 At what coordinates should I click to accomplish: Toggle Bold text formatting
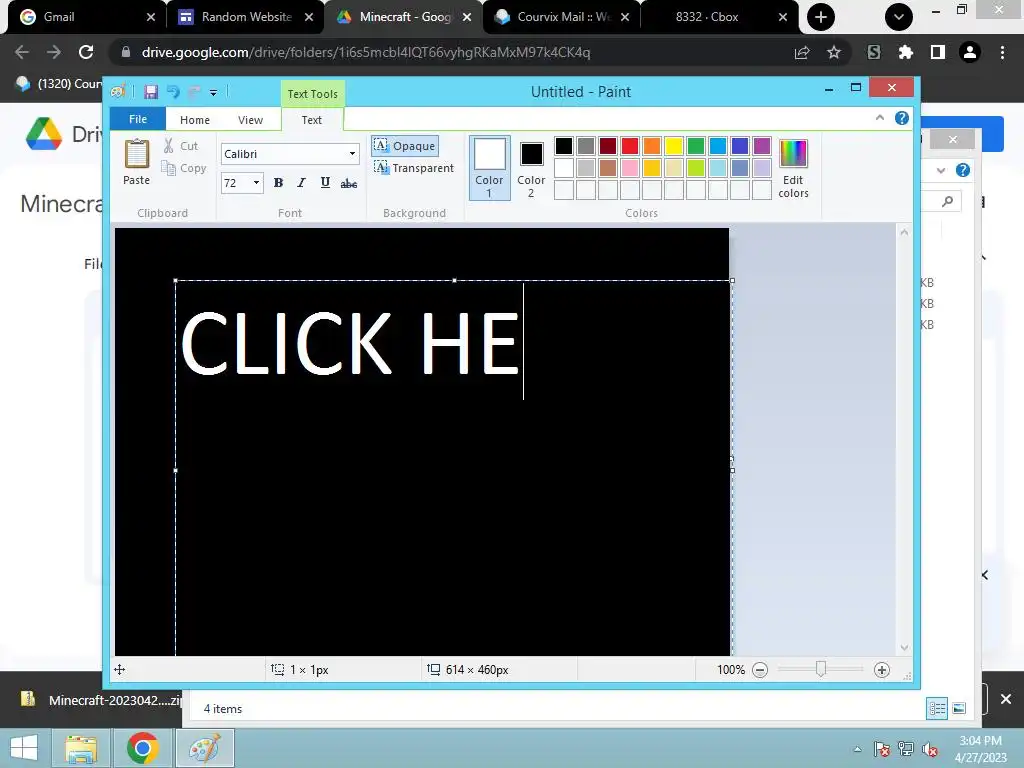pyautogui.click(x=278, y=183)
